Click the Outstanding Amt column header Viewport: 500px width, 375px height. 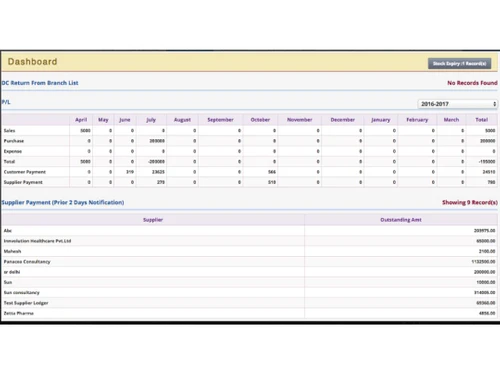(401, 220)
